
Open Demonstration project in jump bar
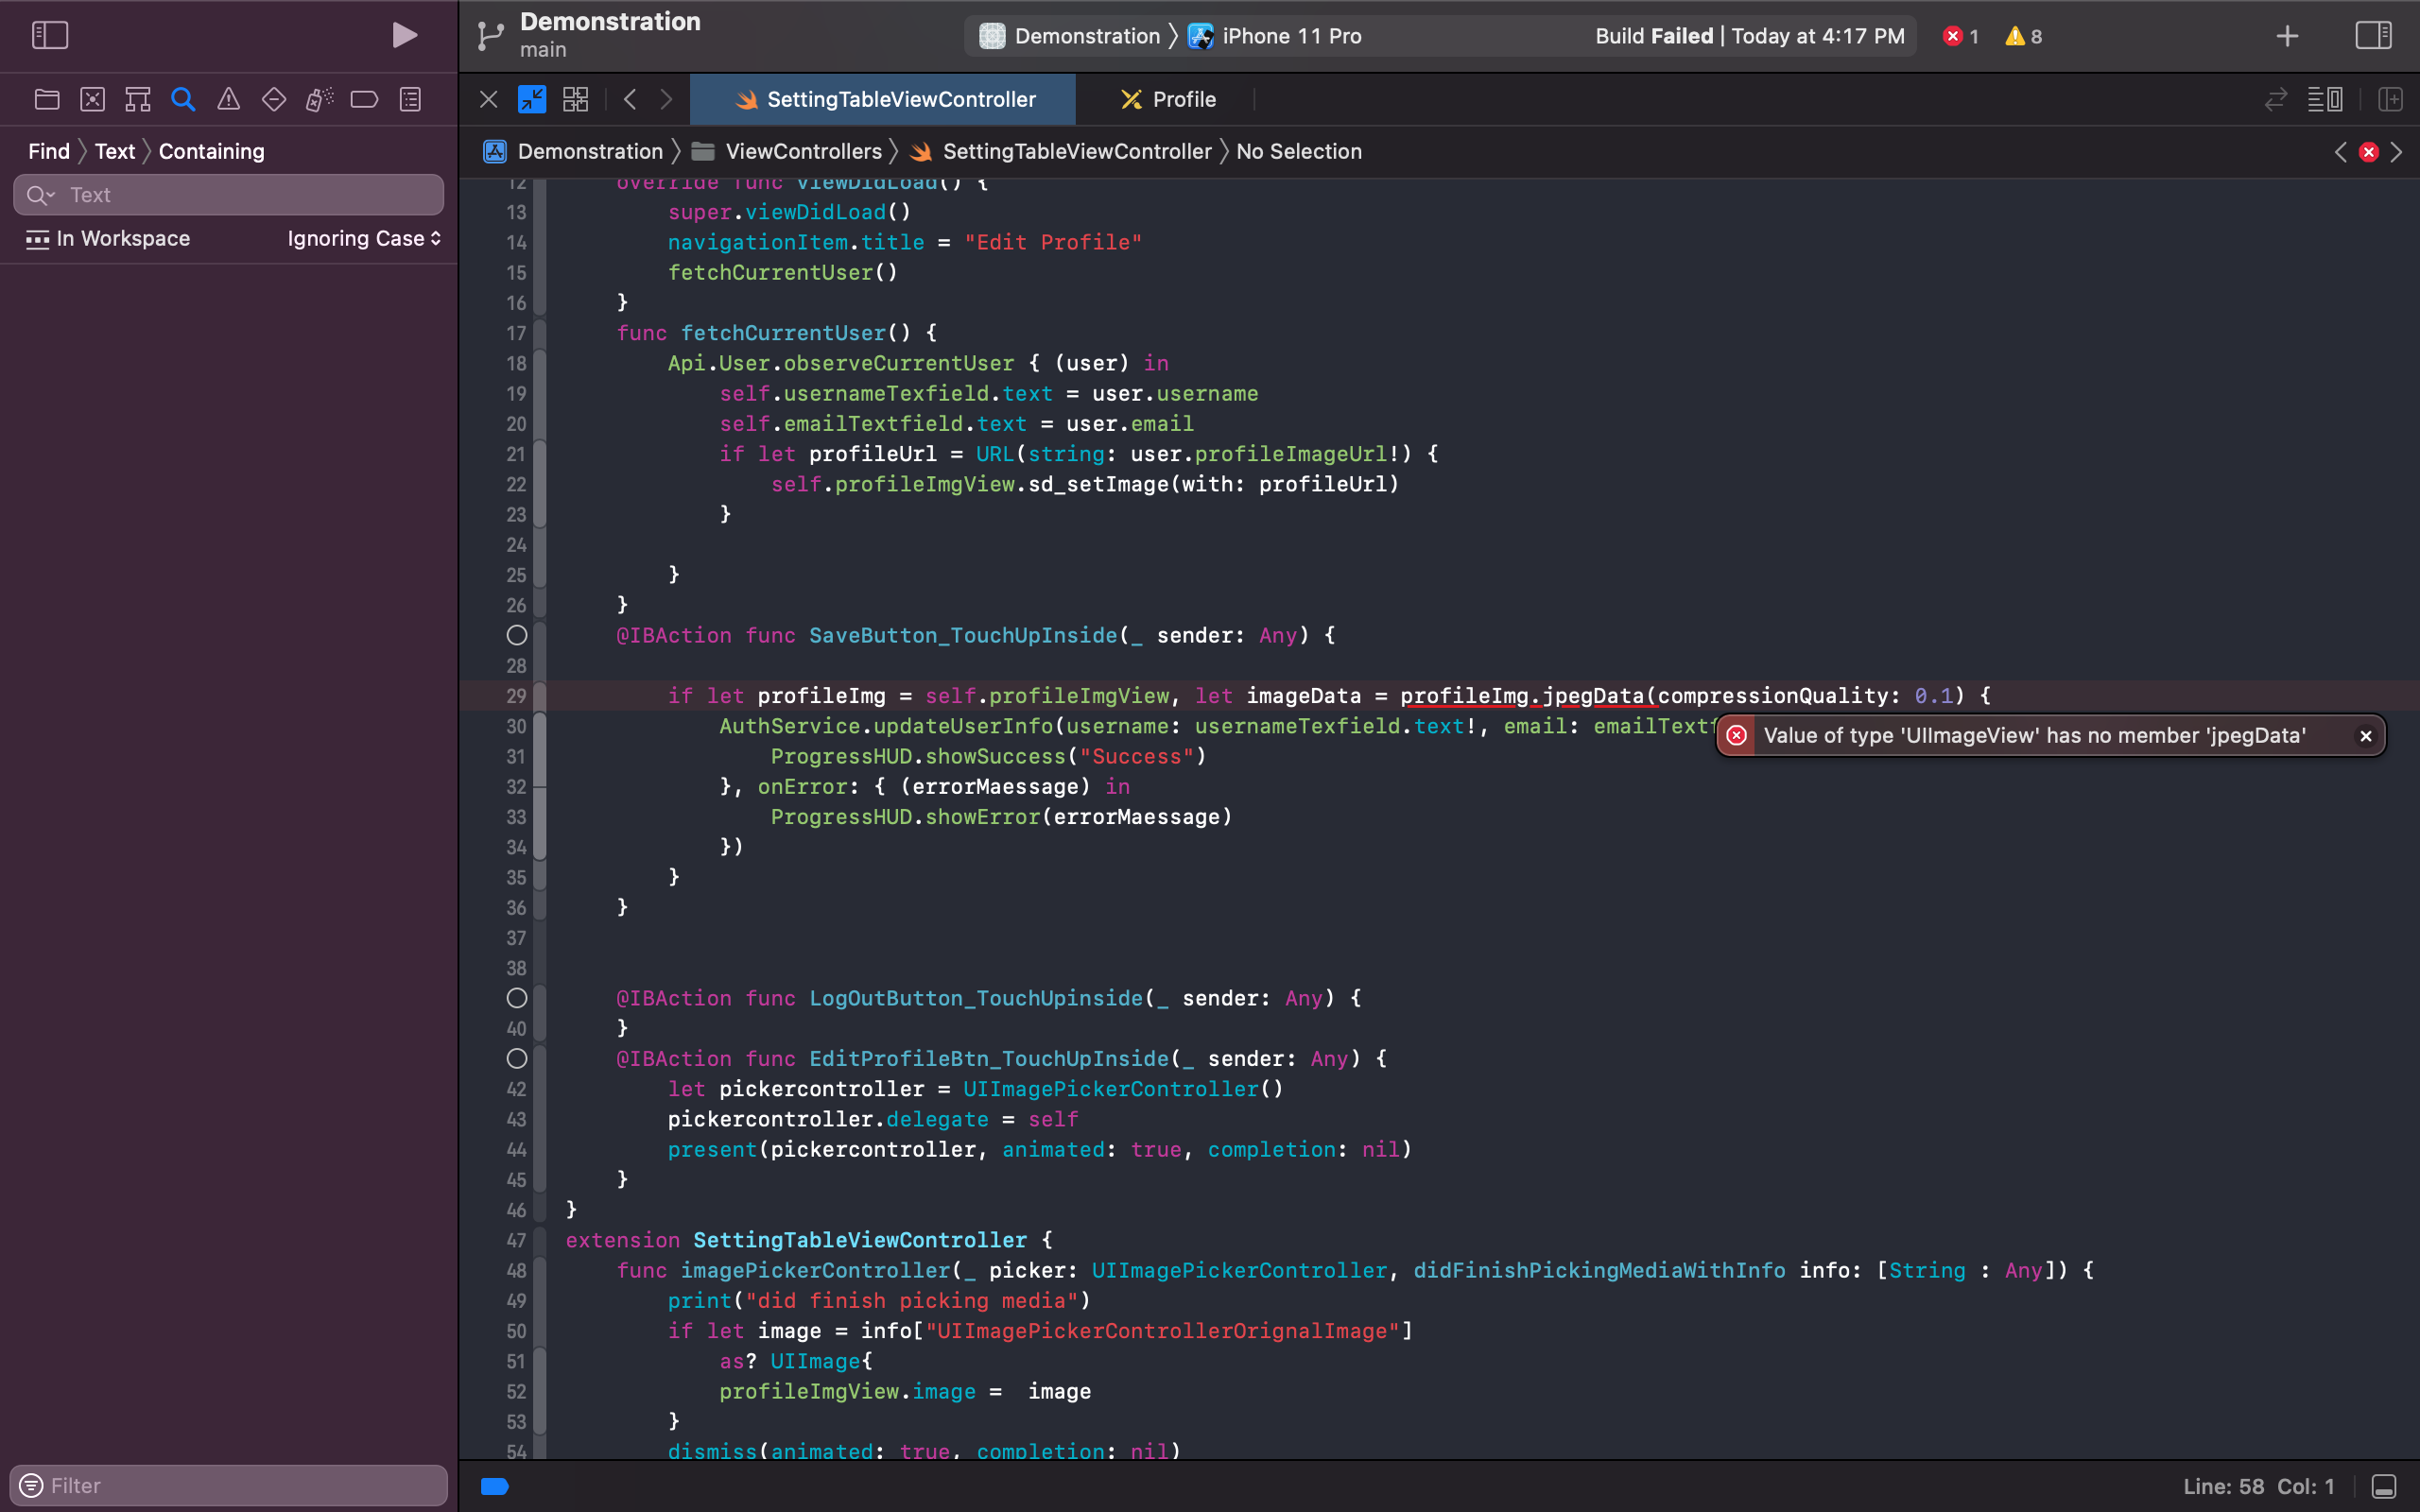[573, 151]
